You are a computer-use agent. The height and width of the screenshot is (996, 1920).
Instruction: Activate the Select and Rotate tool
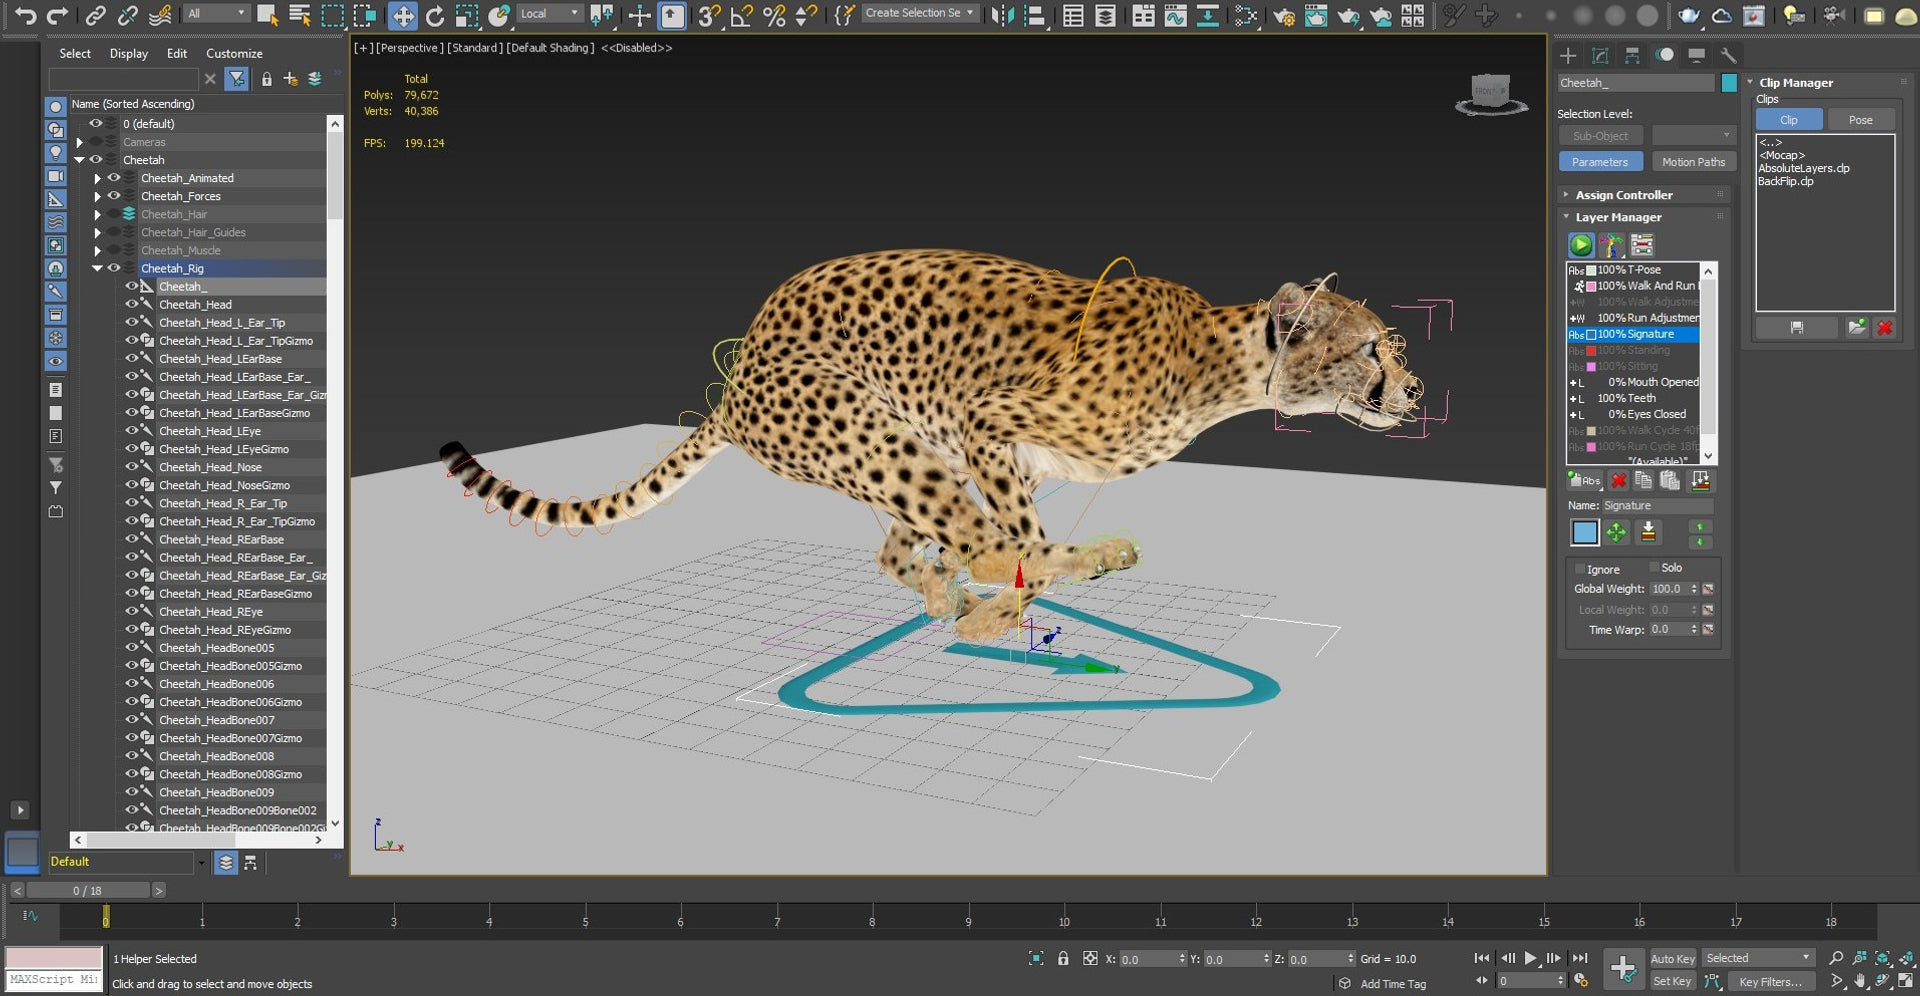tap(435, 15)
